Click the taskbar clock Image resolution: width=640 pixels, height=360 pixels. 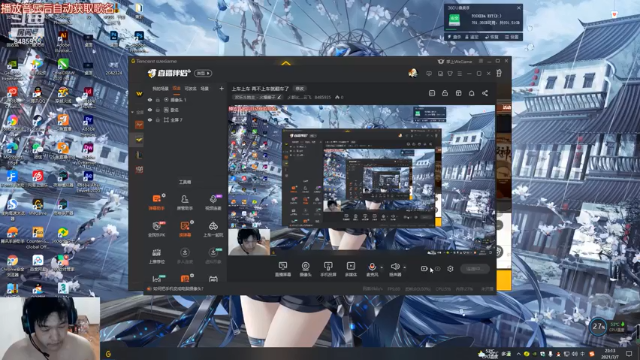610,353
